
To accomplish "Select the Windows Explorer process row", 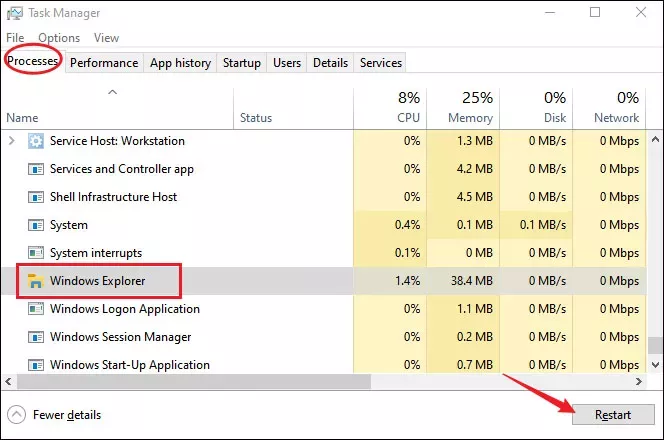I will point(324,281).
